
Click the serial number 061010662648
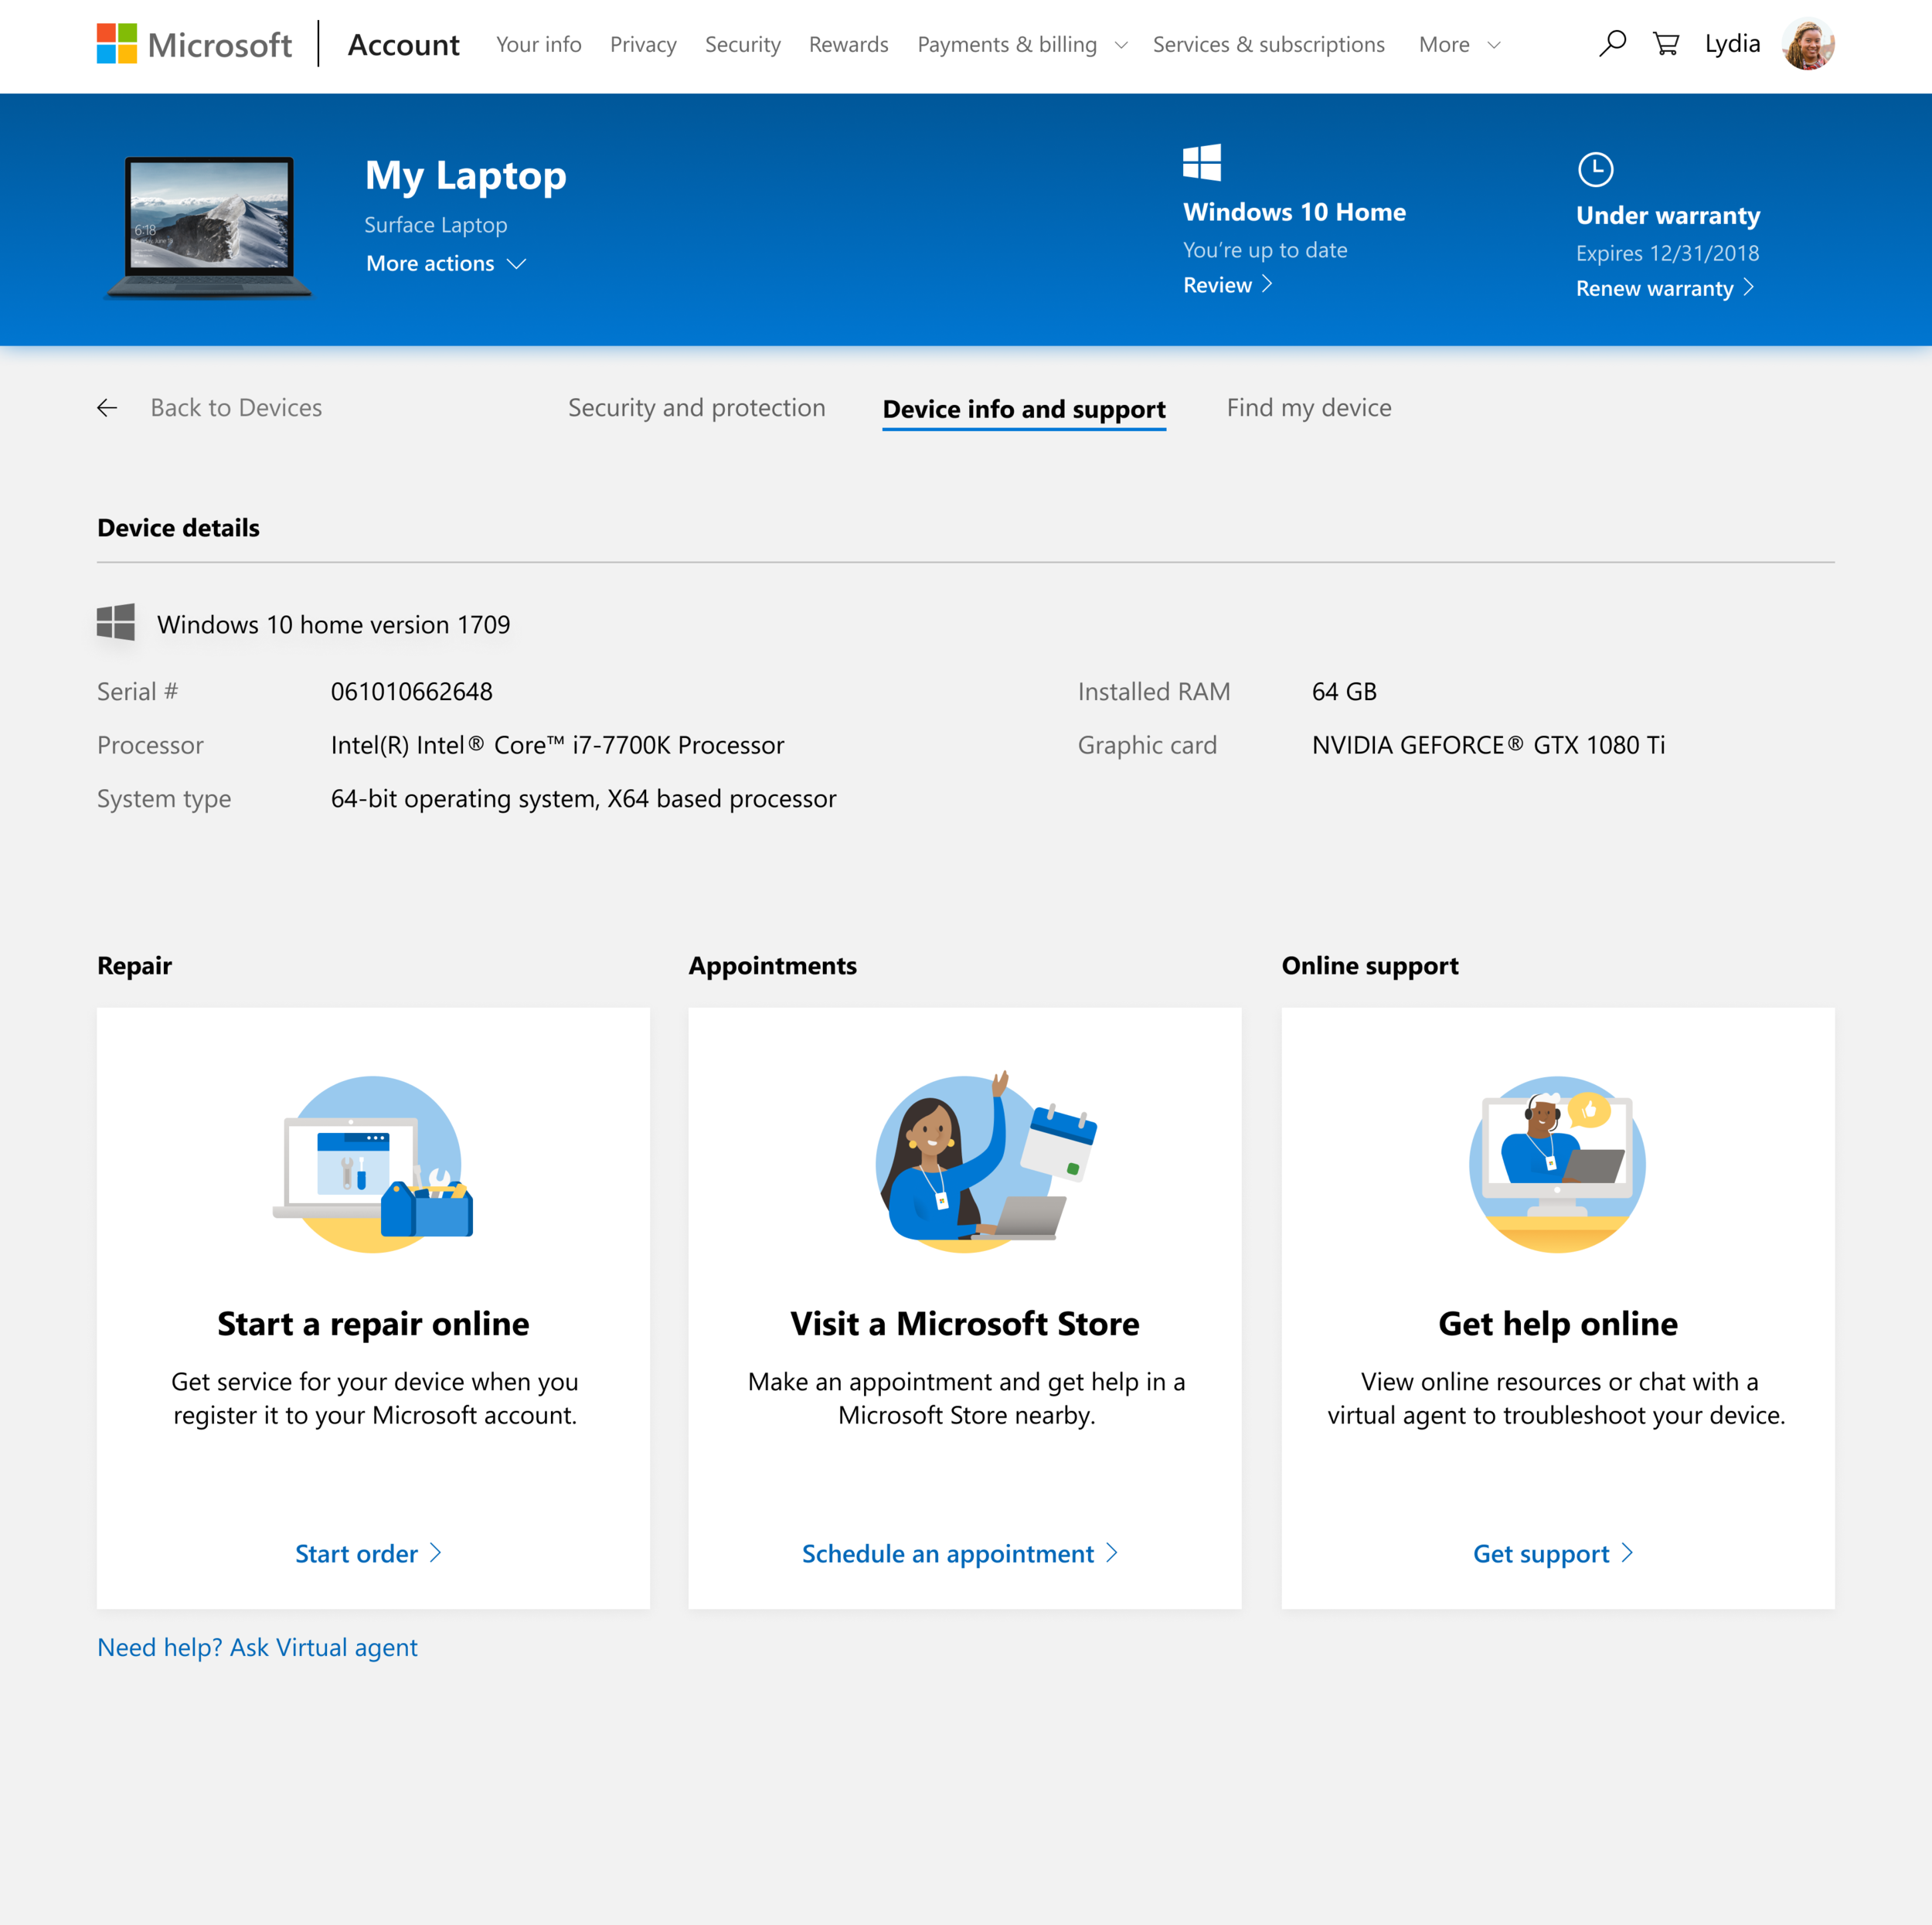pyautogui.click(x=412, y=692)
